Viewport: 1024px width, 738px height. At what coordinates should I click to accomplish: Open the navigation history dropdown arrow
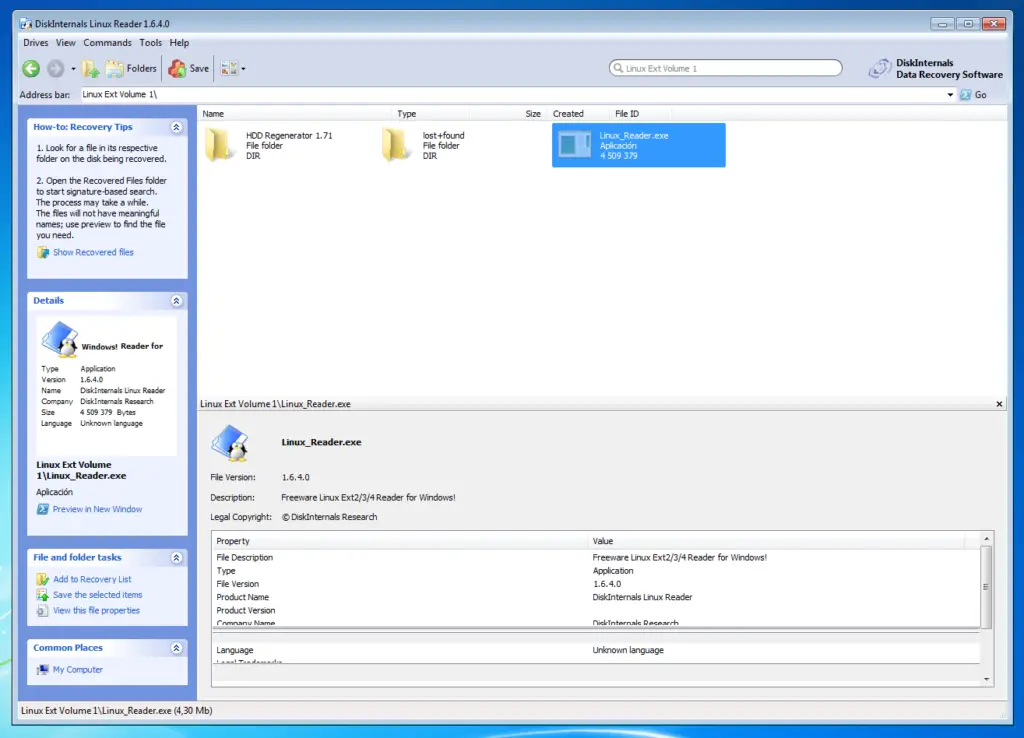click(73, 69)
